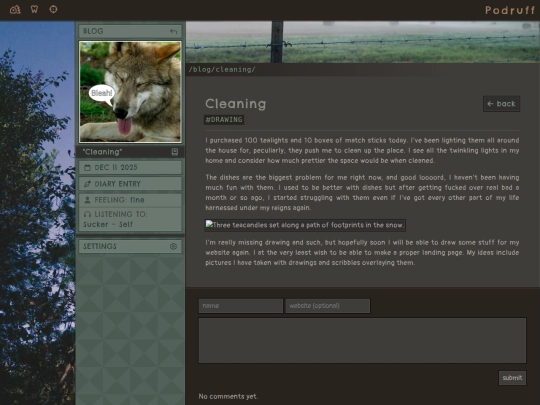This screenshot has height=405, width=540.
Task: Click the BLOG sidebar header
Action: coord(130,31)
